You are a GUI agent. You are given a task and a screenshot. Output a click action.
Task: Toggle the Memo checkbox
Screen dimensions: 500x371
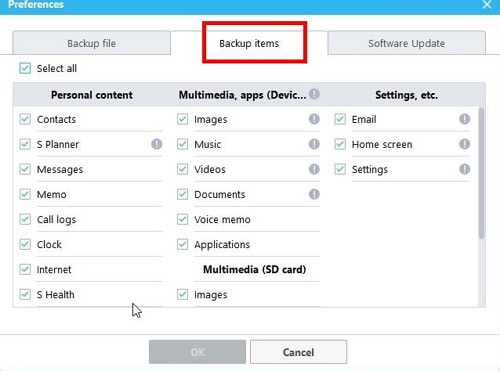(x=25, y=194)
